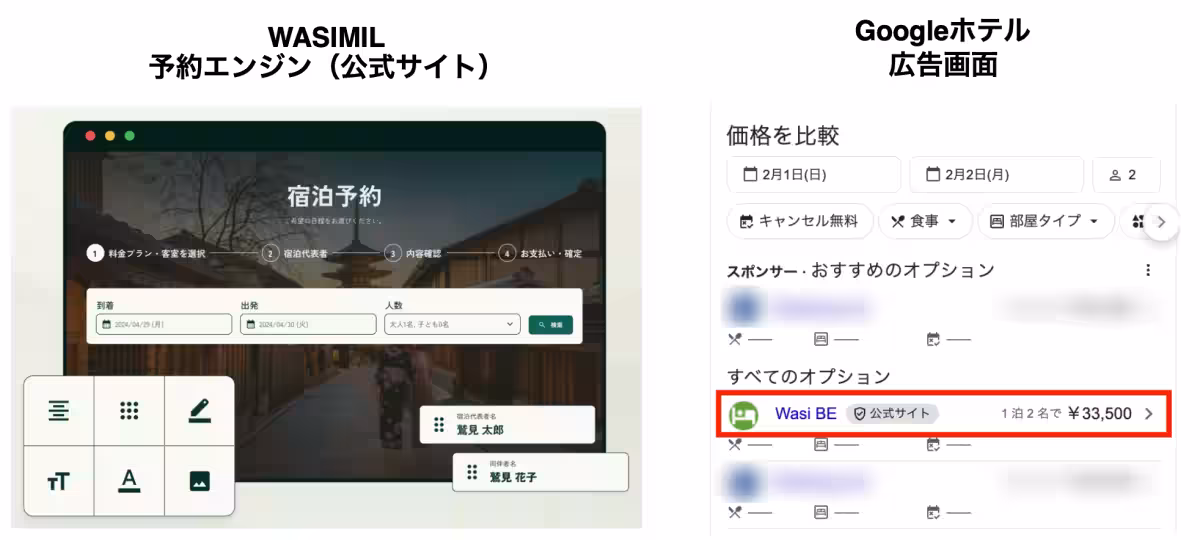Image resolution: width=1200 pixels, height=540 pixels.
Task: Click the red window dot in the booking mockup
Action: [90, 136]
